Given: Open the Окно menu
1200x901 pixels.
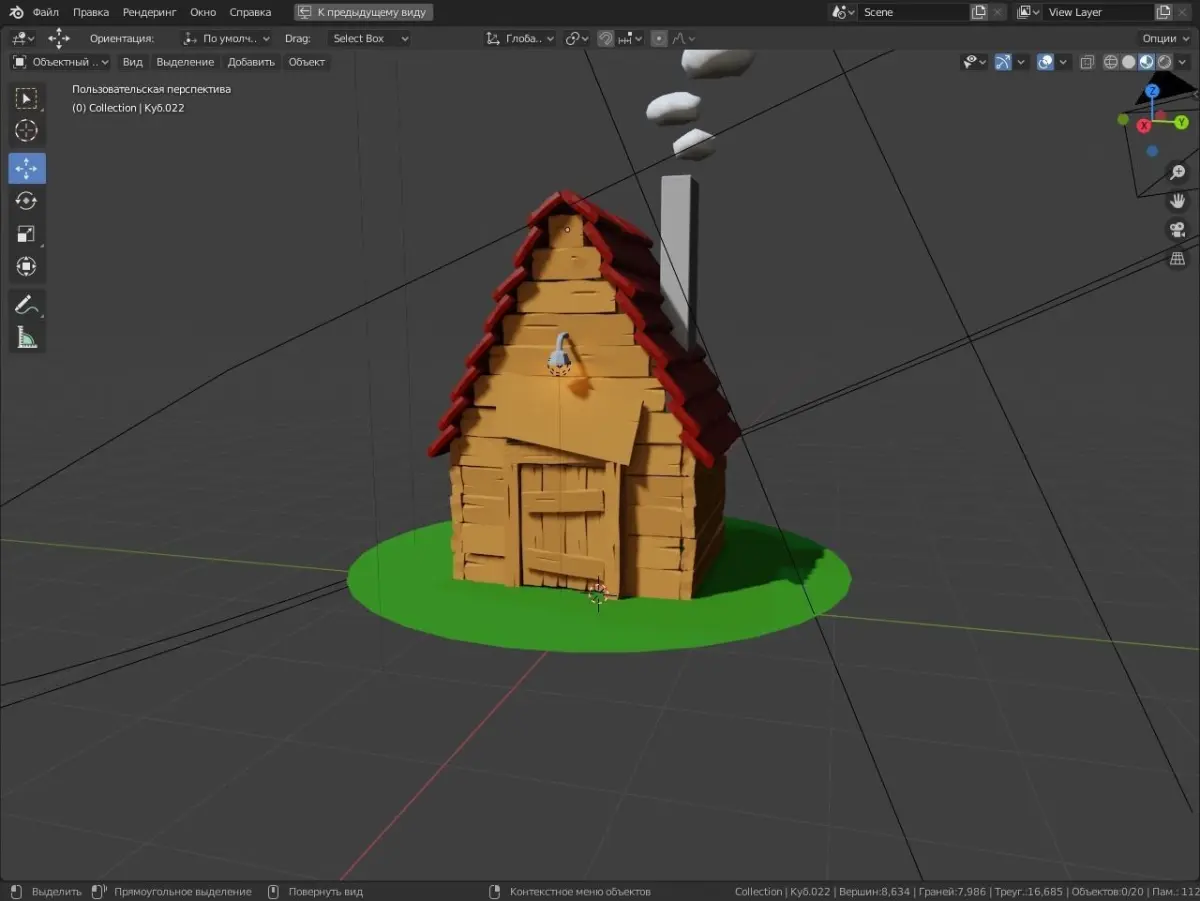Looking at the screenshot, I should pos(203,12).
